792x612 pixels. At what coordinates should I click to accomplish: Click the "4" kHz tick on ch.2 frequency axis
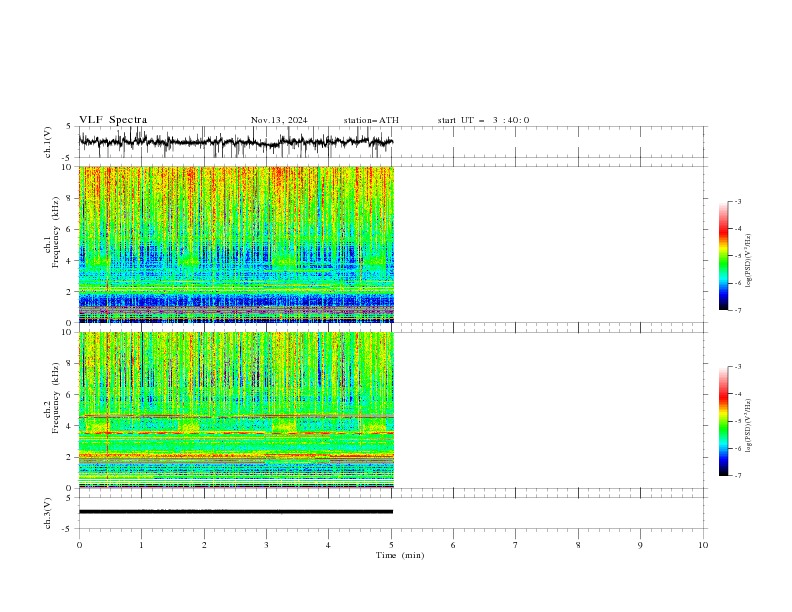coord(70,426)
